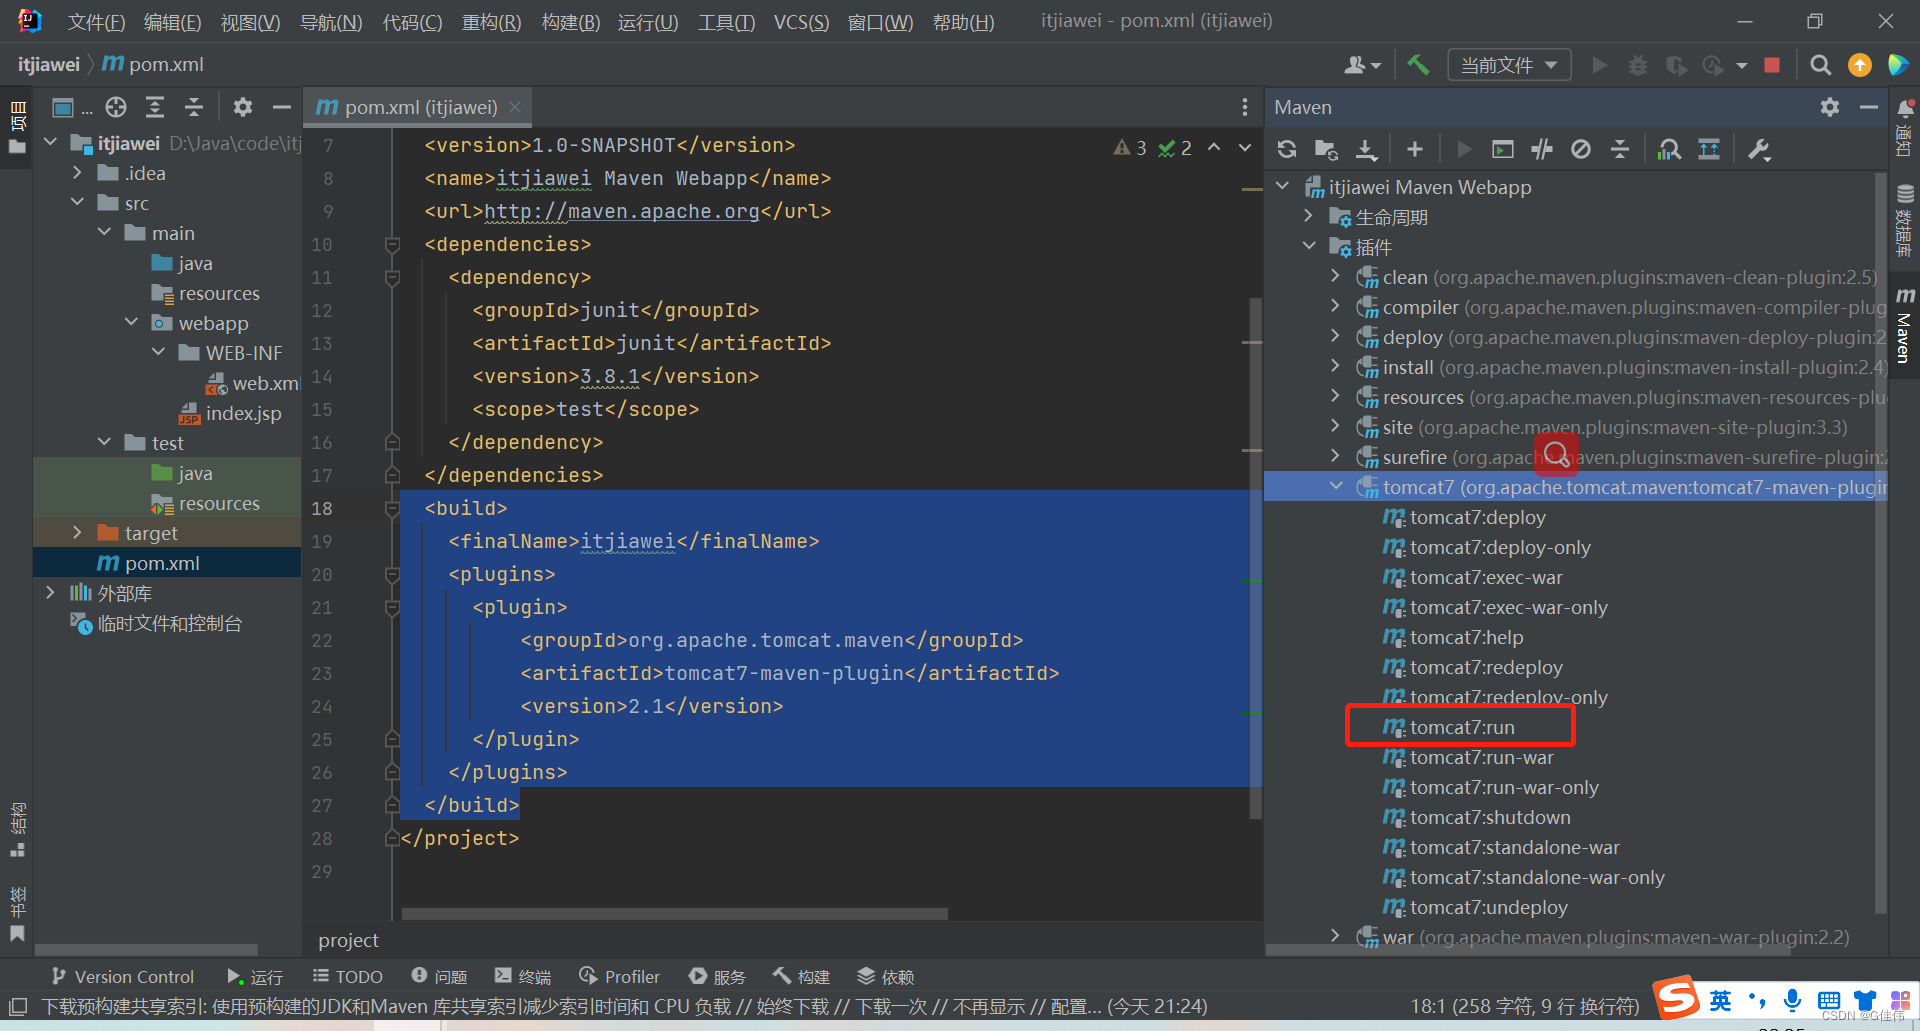Screen dimensions: 1920x1031
Task: Jump to next highlighted problem arrow
Action: [x=1245, y=148]
